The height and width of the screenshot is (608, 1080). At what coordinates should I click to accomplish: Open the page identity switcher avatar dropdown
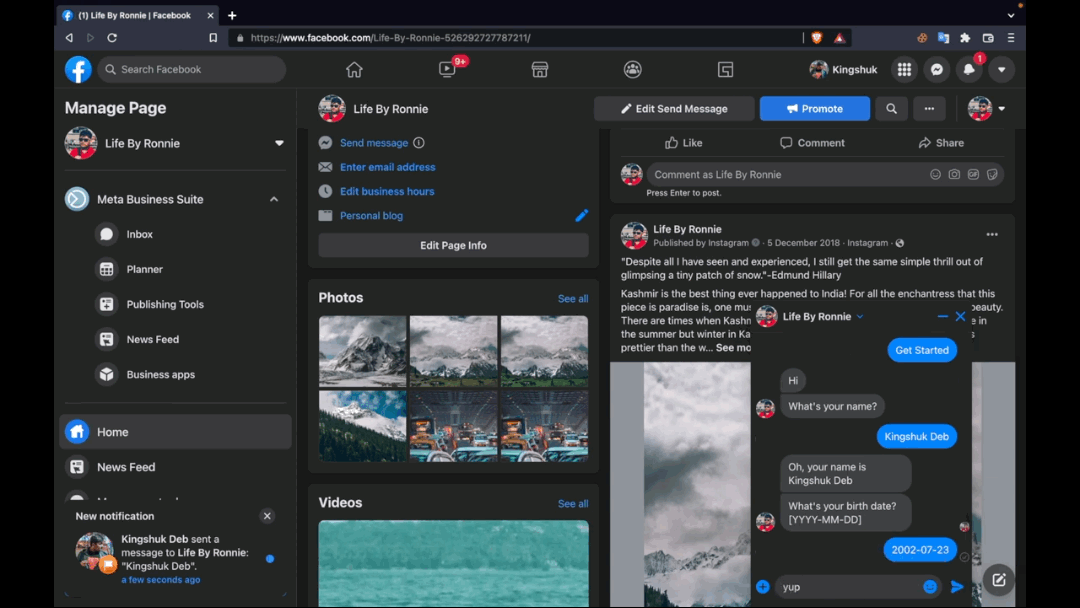coord(986,109)
